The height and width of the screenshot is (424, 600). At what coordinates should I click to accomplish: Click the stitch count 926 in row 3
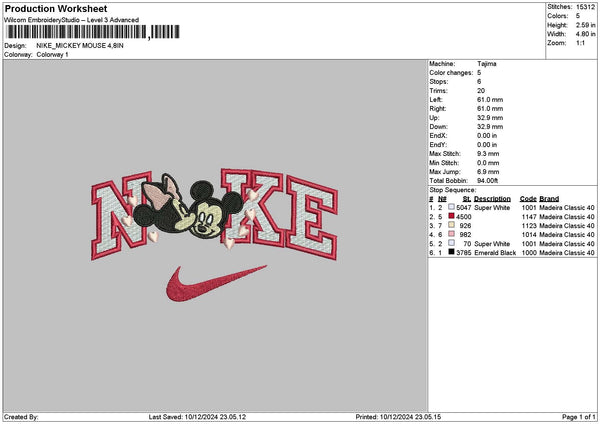point(465,226)
